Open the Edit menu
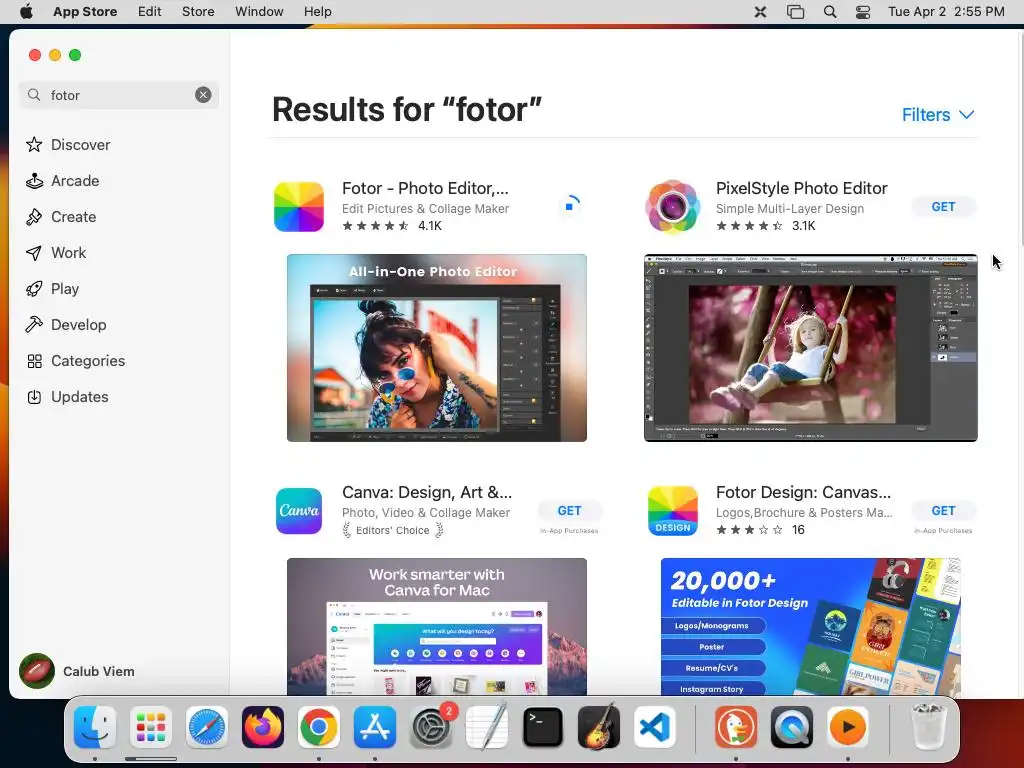The height and width of the screenshot is (768, 1024). click(x=150, y=12)
